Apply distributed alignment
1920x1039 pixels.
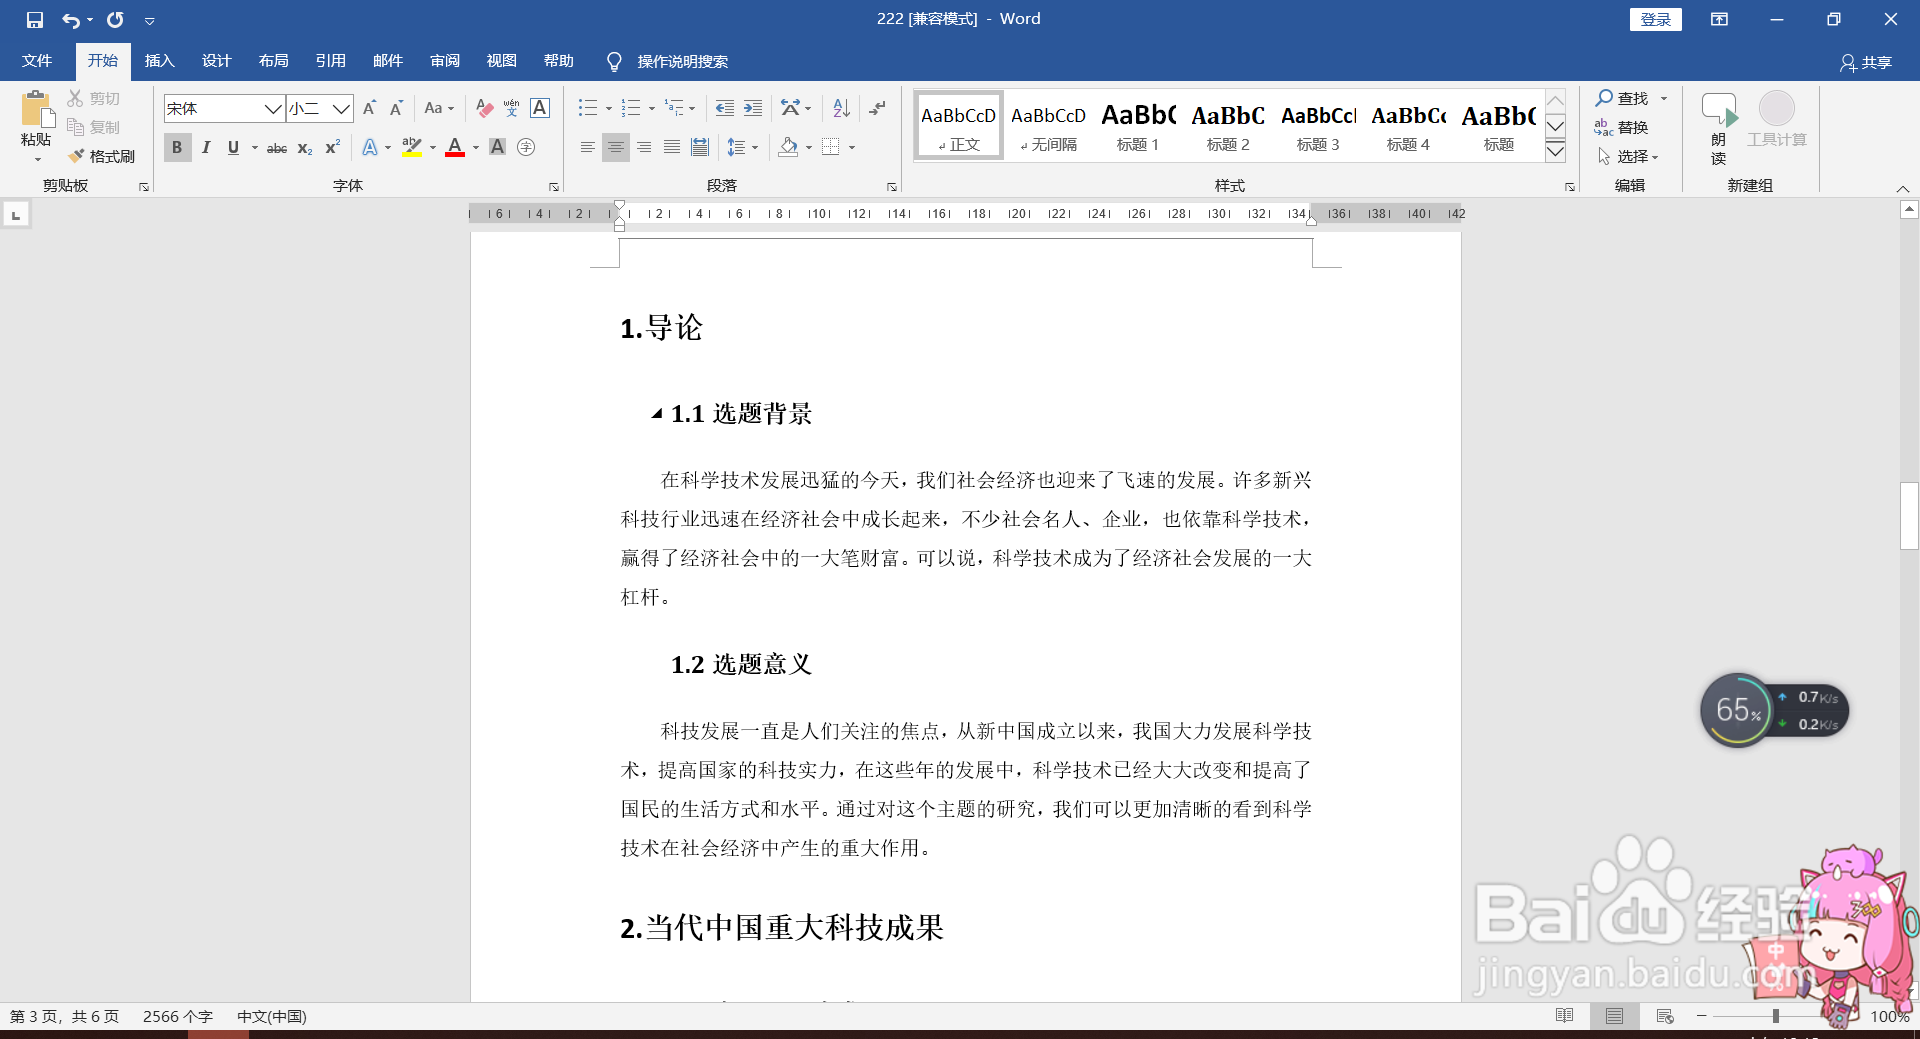[x=700, y=147]
